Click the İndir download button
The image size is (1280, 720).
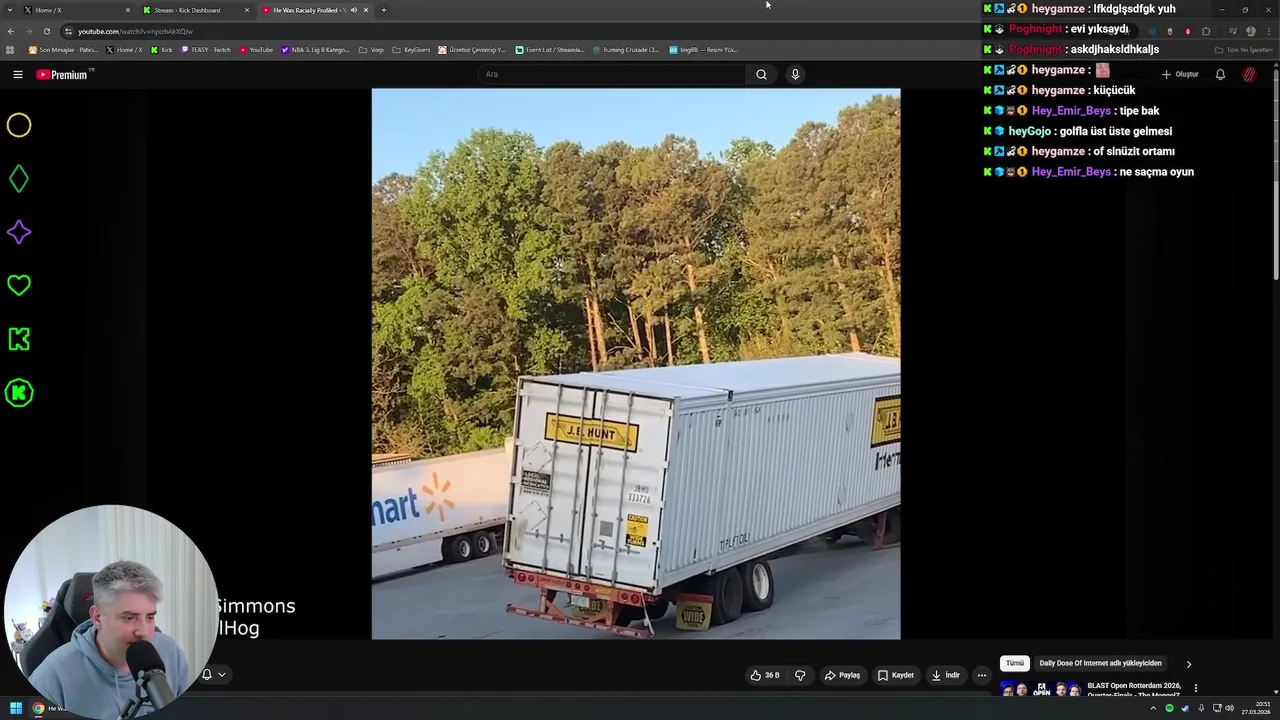[x=945, y=675]
